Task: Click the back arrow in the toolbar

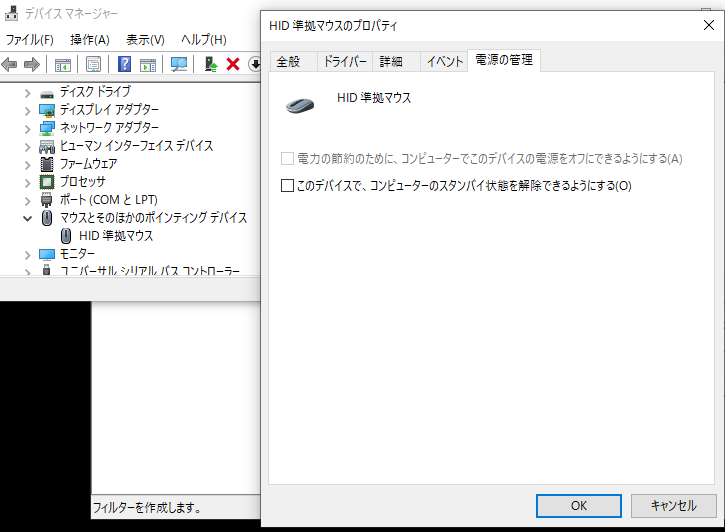Action: [10, 64]
